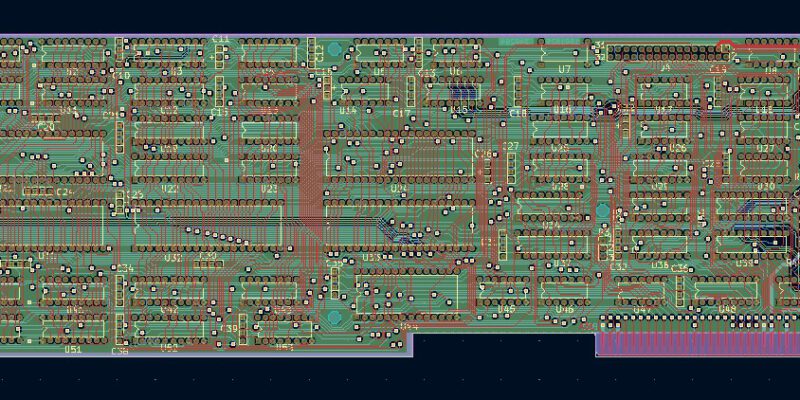This screenshot has width=800, height=400.
Task: Select the C39 capacitor label
Action: click(x=230, y=329)
